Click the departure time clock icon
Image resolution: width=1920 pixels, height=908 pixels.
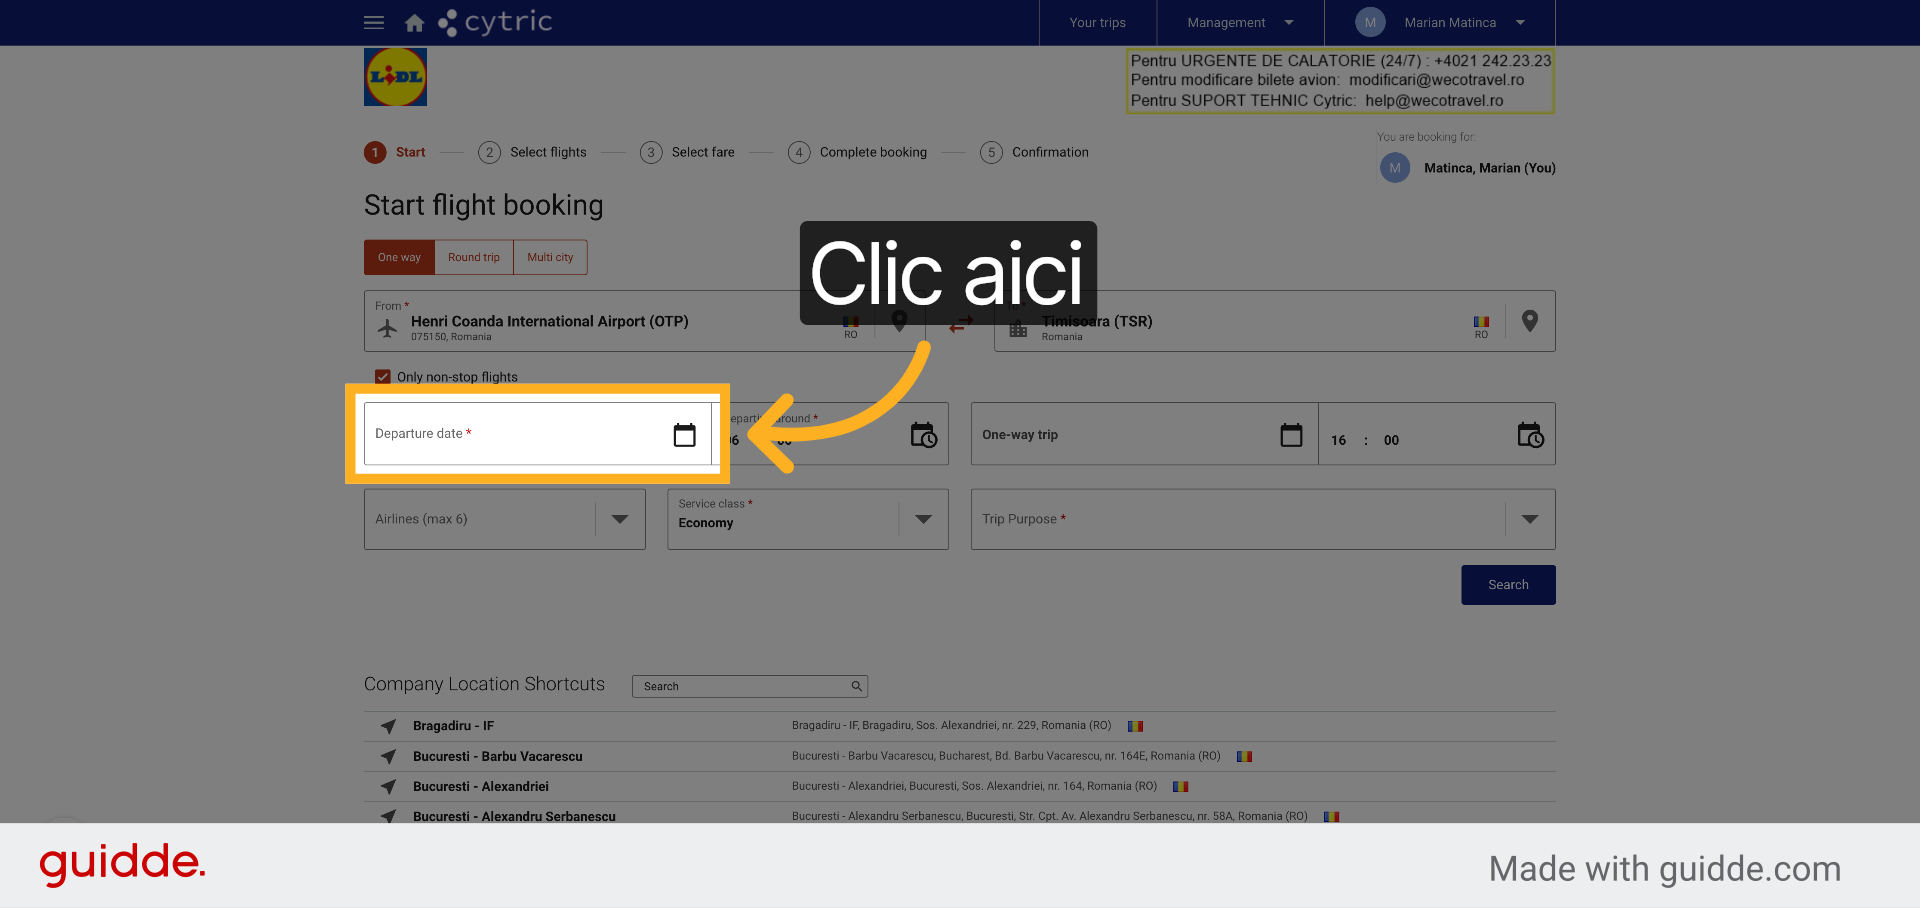(923, 435)
